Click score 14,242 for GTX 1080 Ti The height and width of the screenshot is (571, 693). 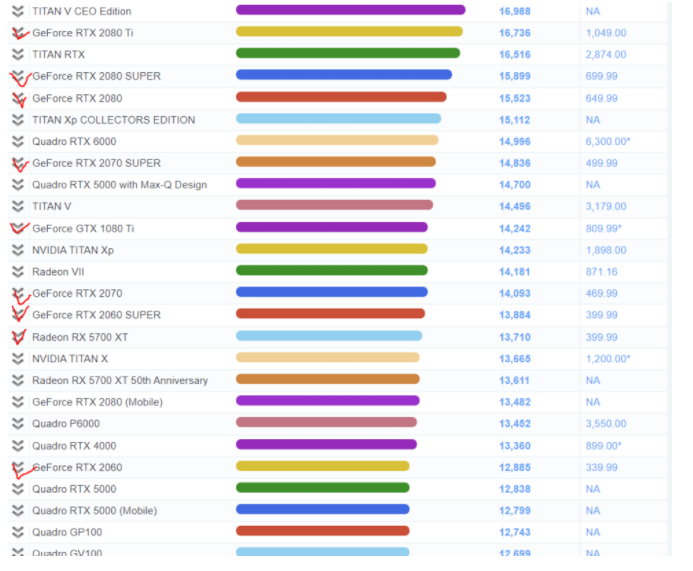pyautogui.click(x=515, y=228)
